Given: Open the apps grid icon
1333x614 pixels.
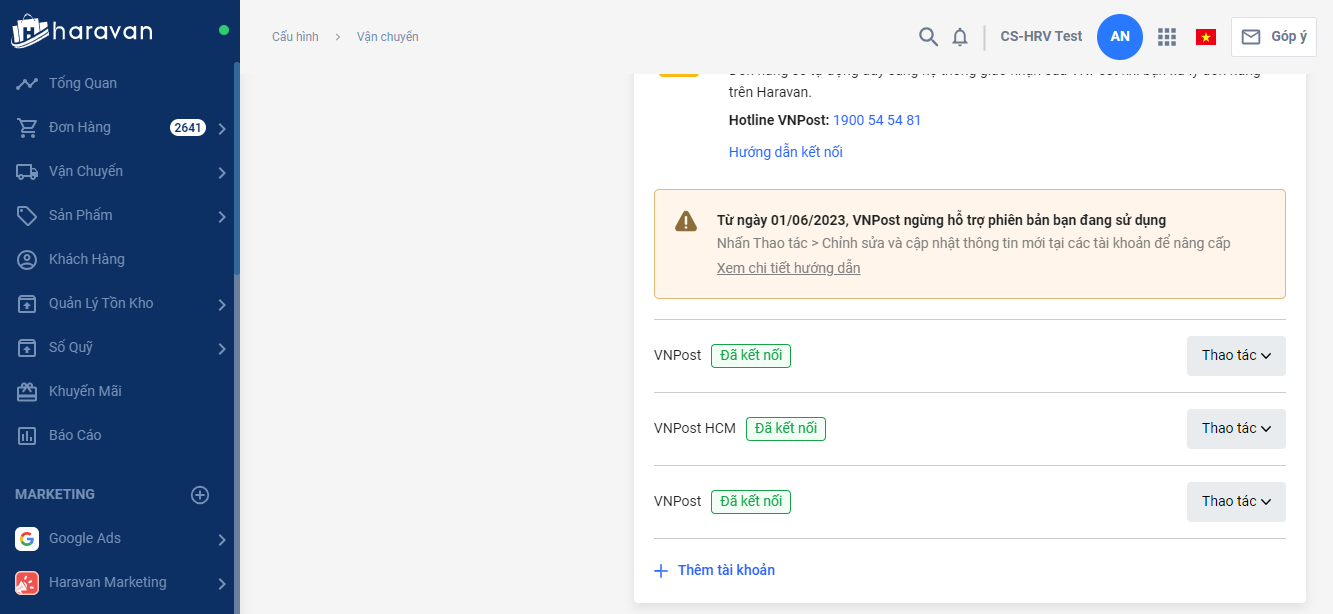Looking at the screenshot, I should pos(1166,37).
